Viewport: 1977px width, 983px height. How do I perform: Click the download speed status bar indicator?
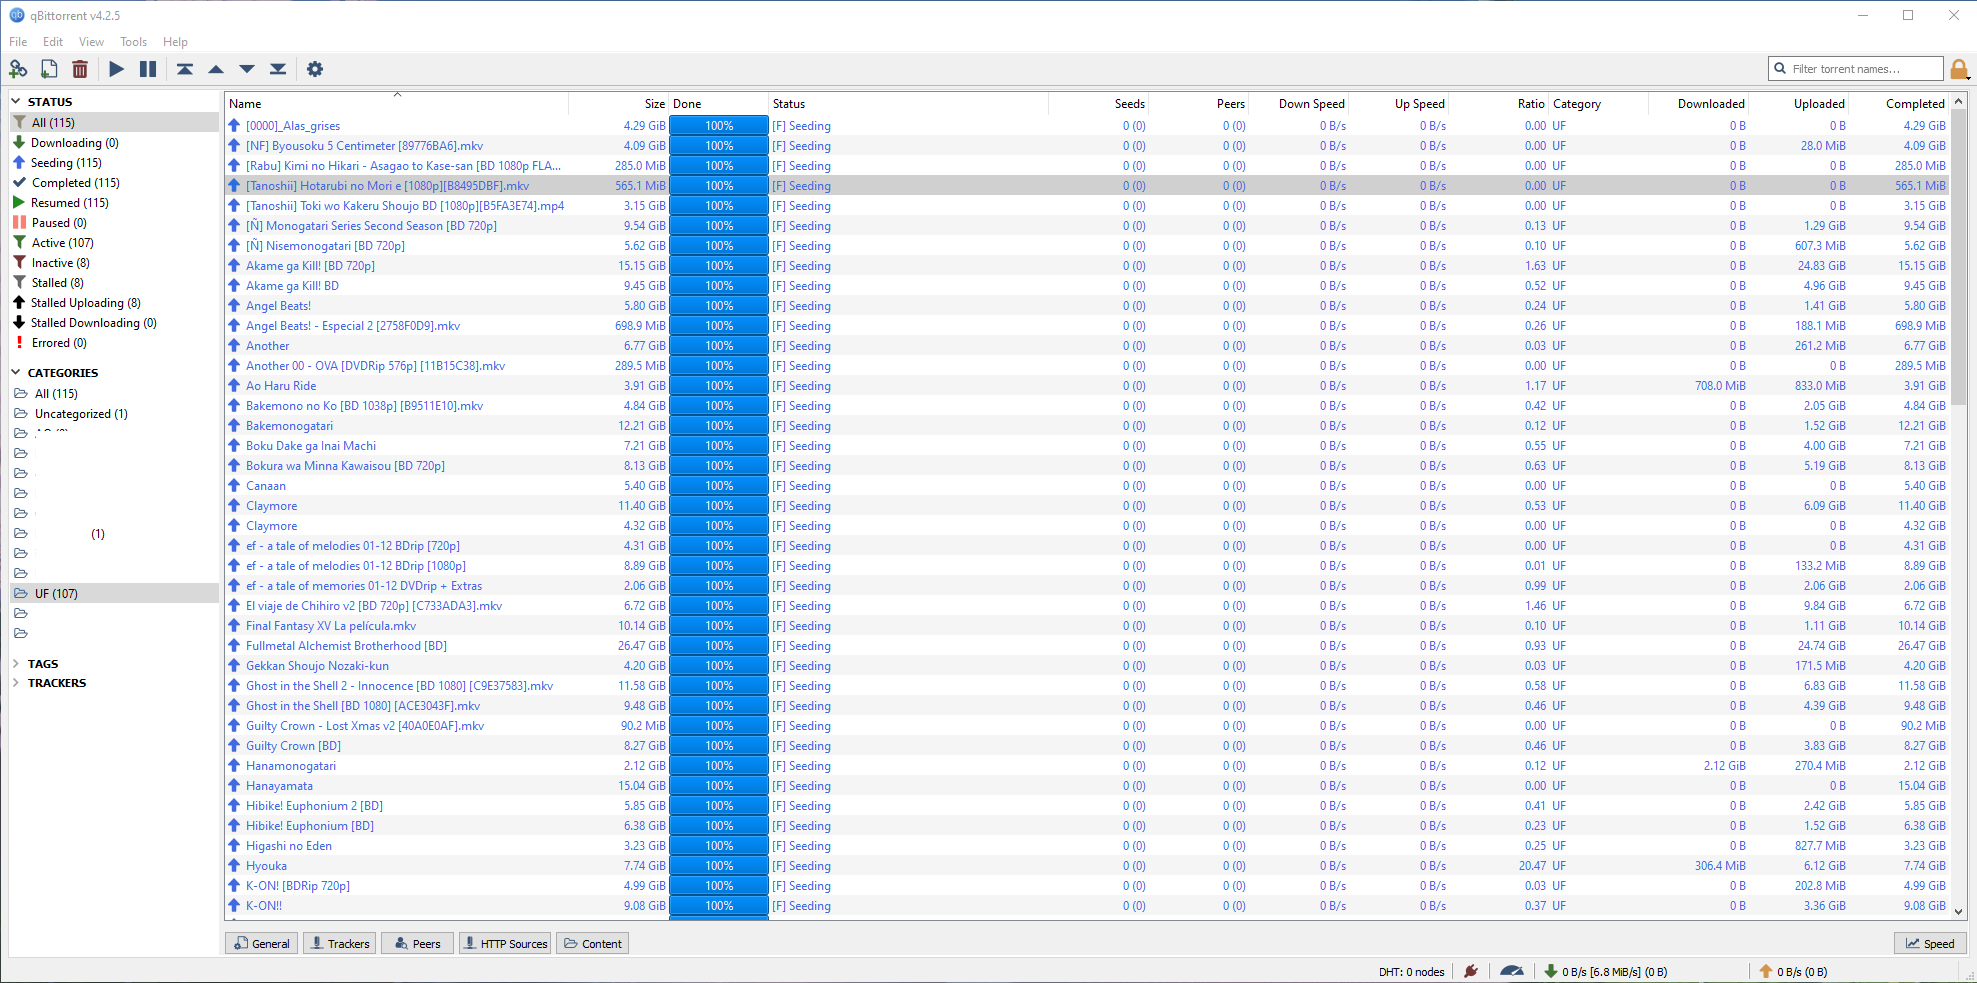1606,971
